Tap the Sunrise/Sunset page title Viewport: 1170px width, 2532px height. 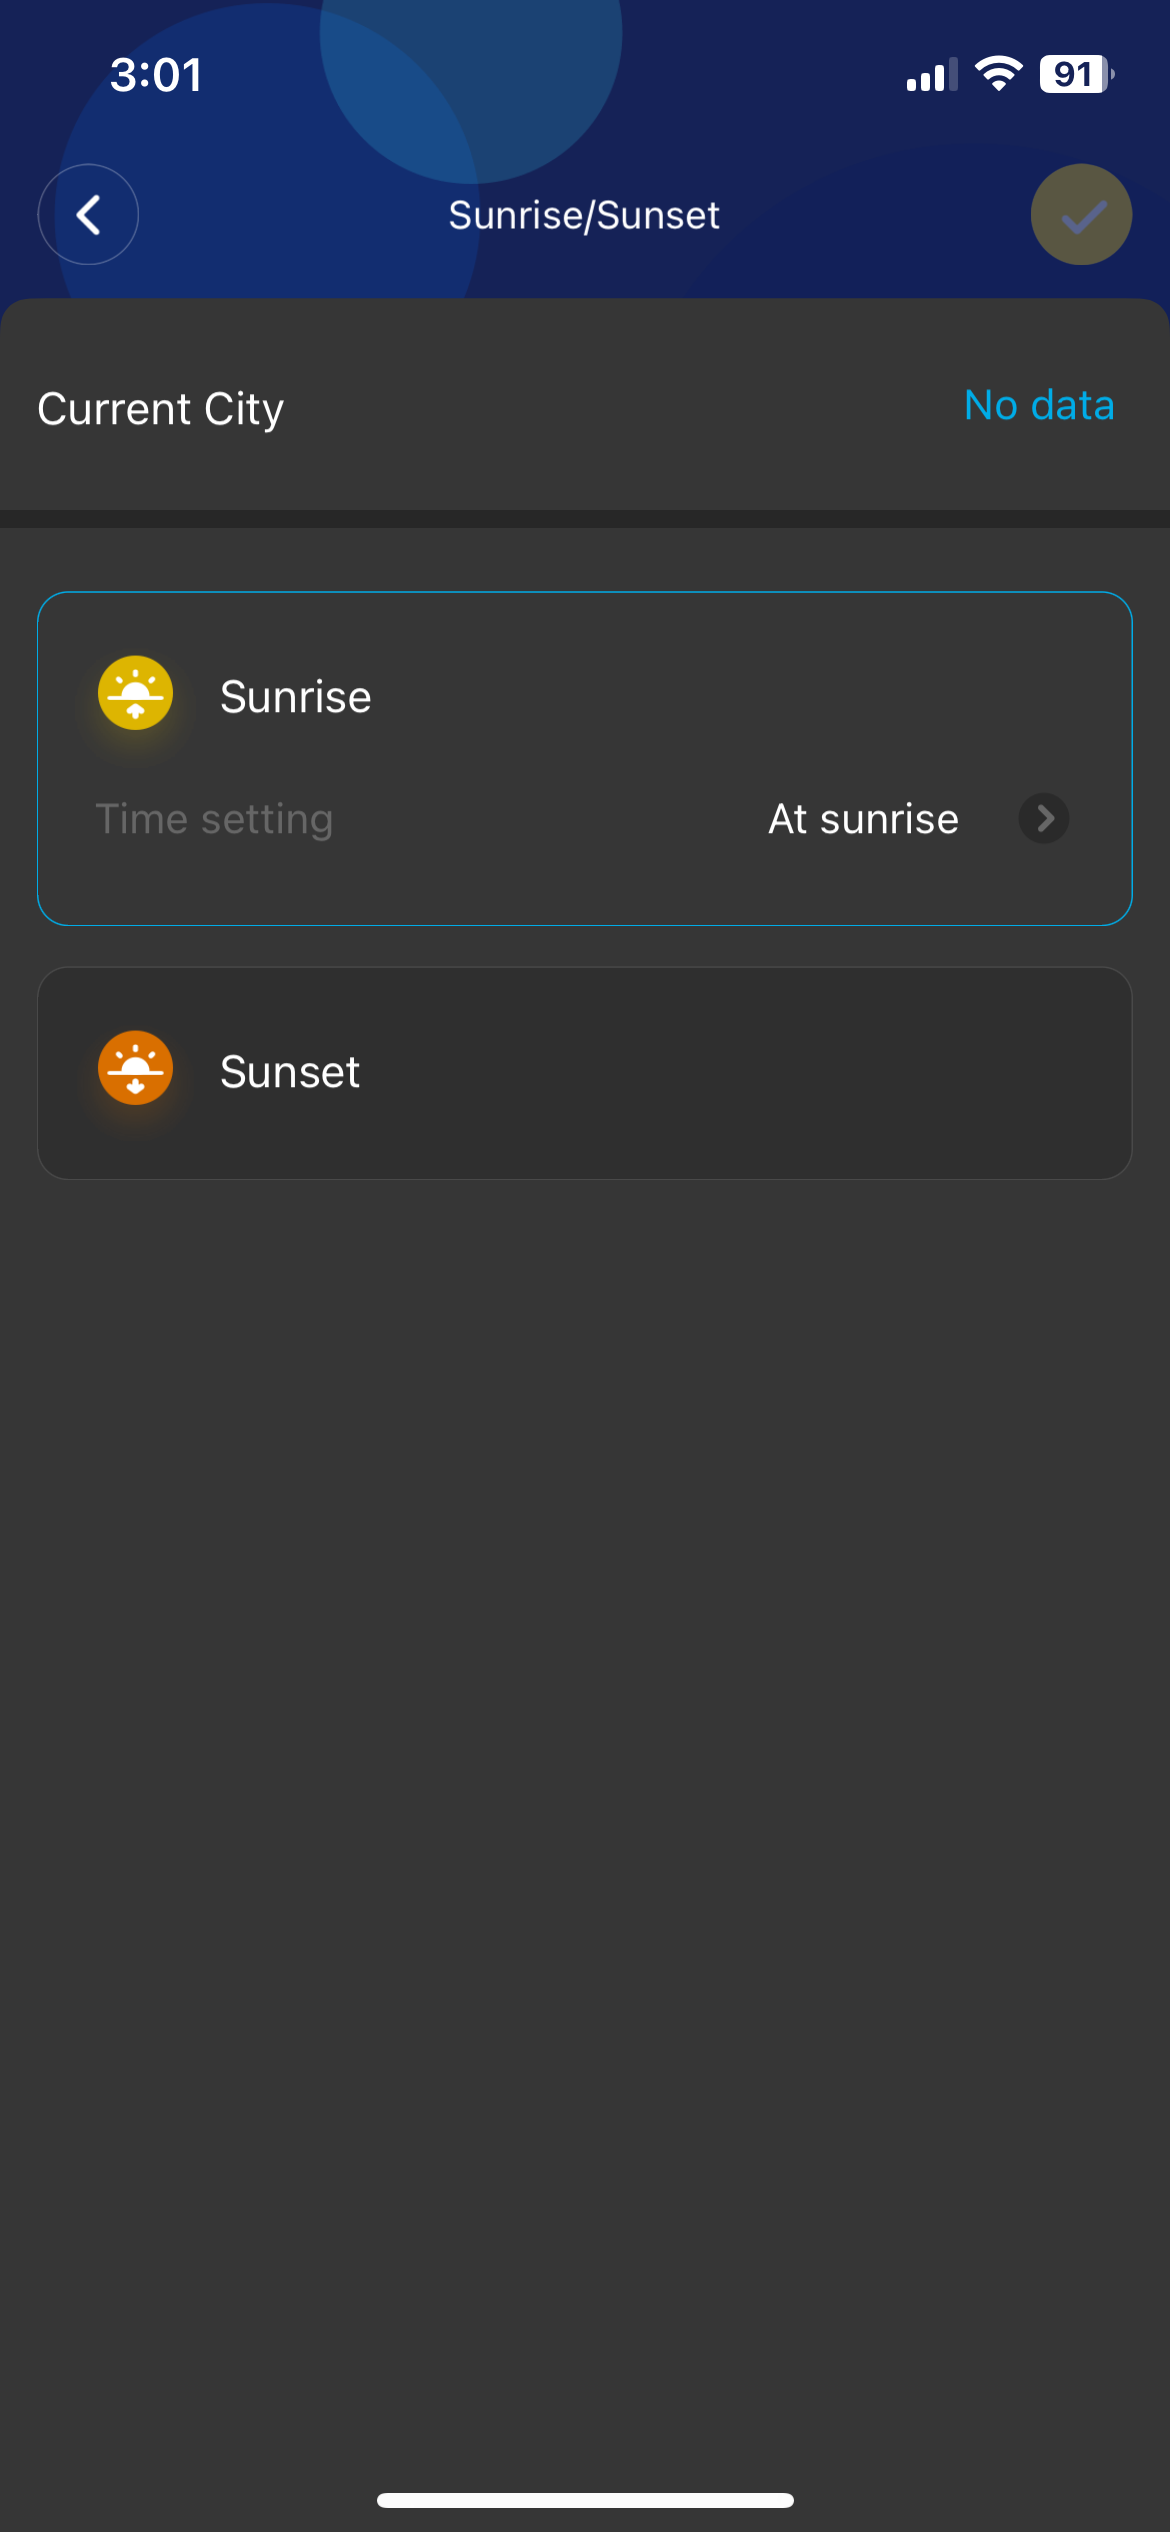point(584,215)
